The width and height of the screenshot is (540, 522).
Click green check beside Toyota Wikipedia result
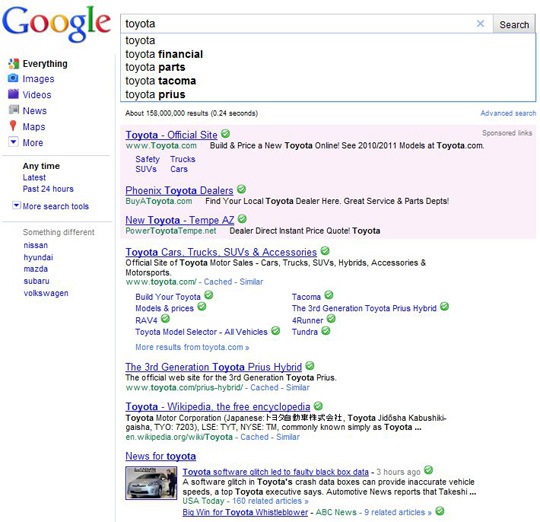pyautogui.click(x=318, y=406)
